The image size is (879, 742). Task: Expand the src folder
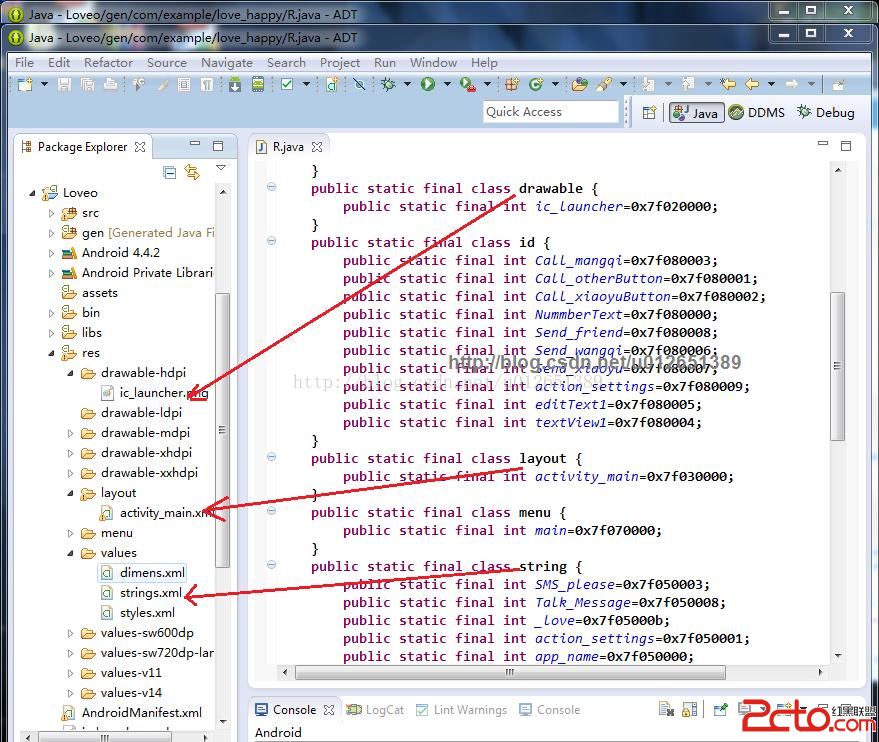[x=51, y=213]
